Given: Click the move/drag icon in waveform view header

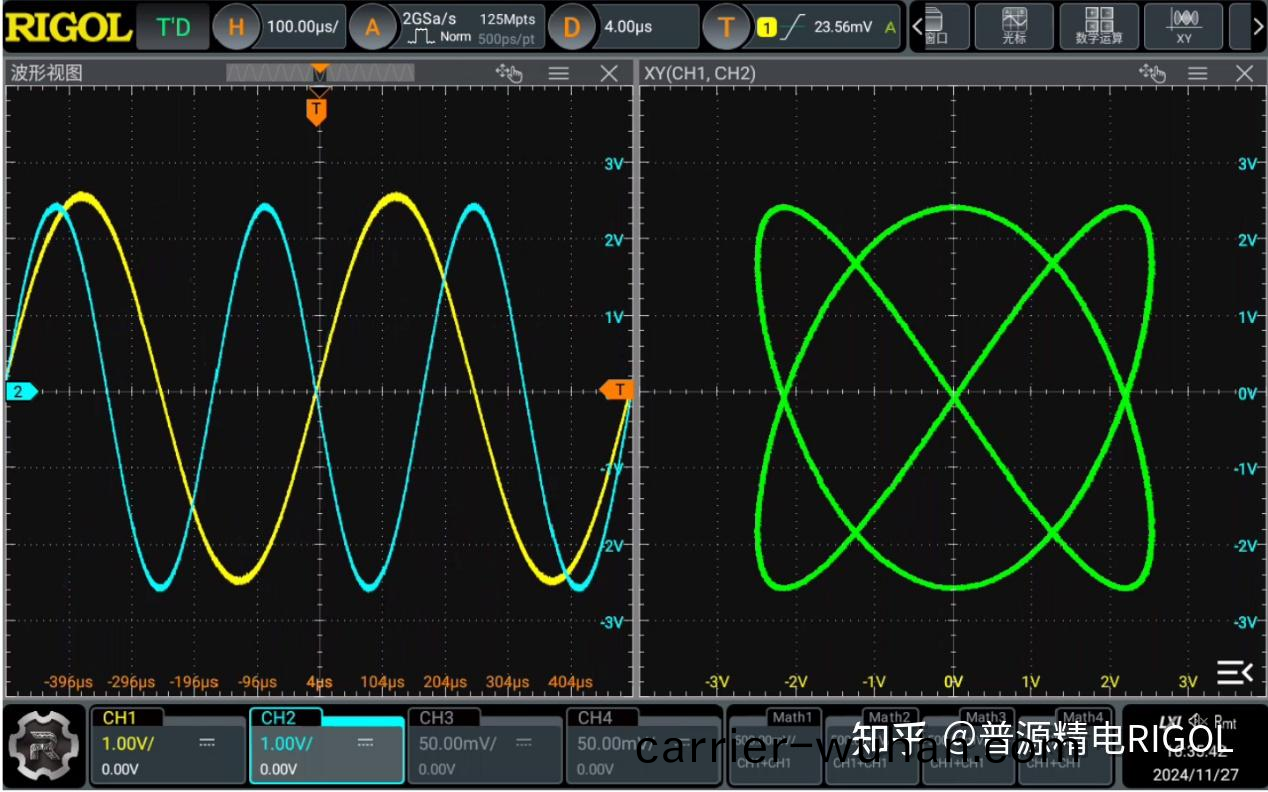Looking at the screenshot, I should click(x=509, y=73).
